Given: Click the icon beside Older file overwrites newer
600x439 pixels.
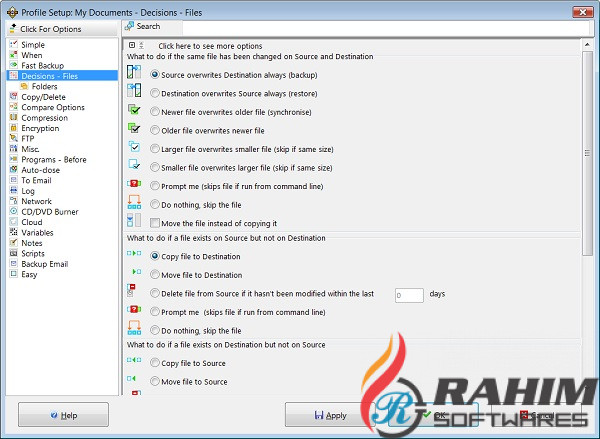Looking at the screenshot, I should tap(134, 128).
